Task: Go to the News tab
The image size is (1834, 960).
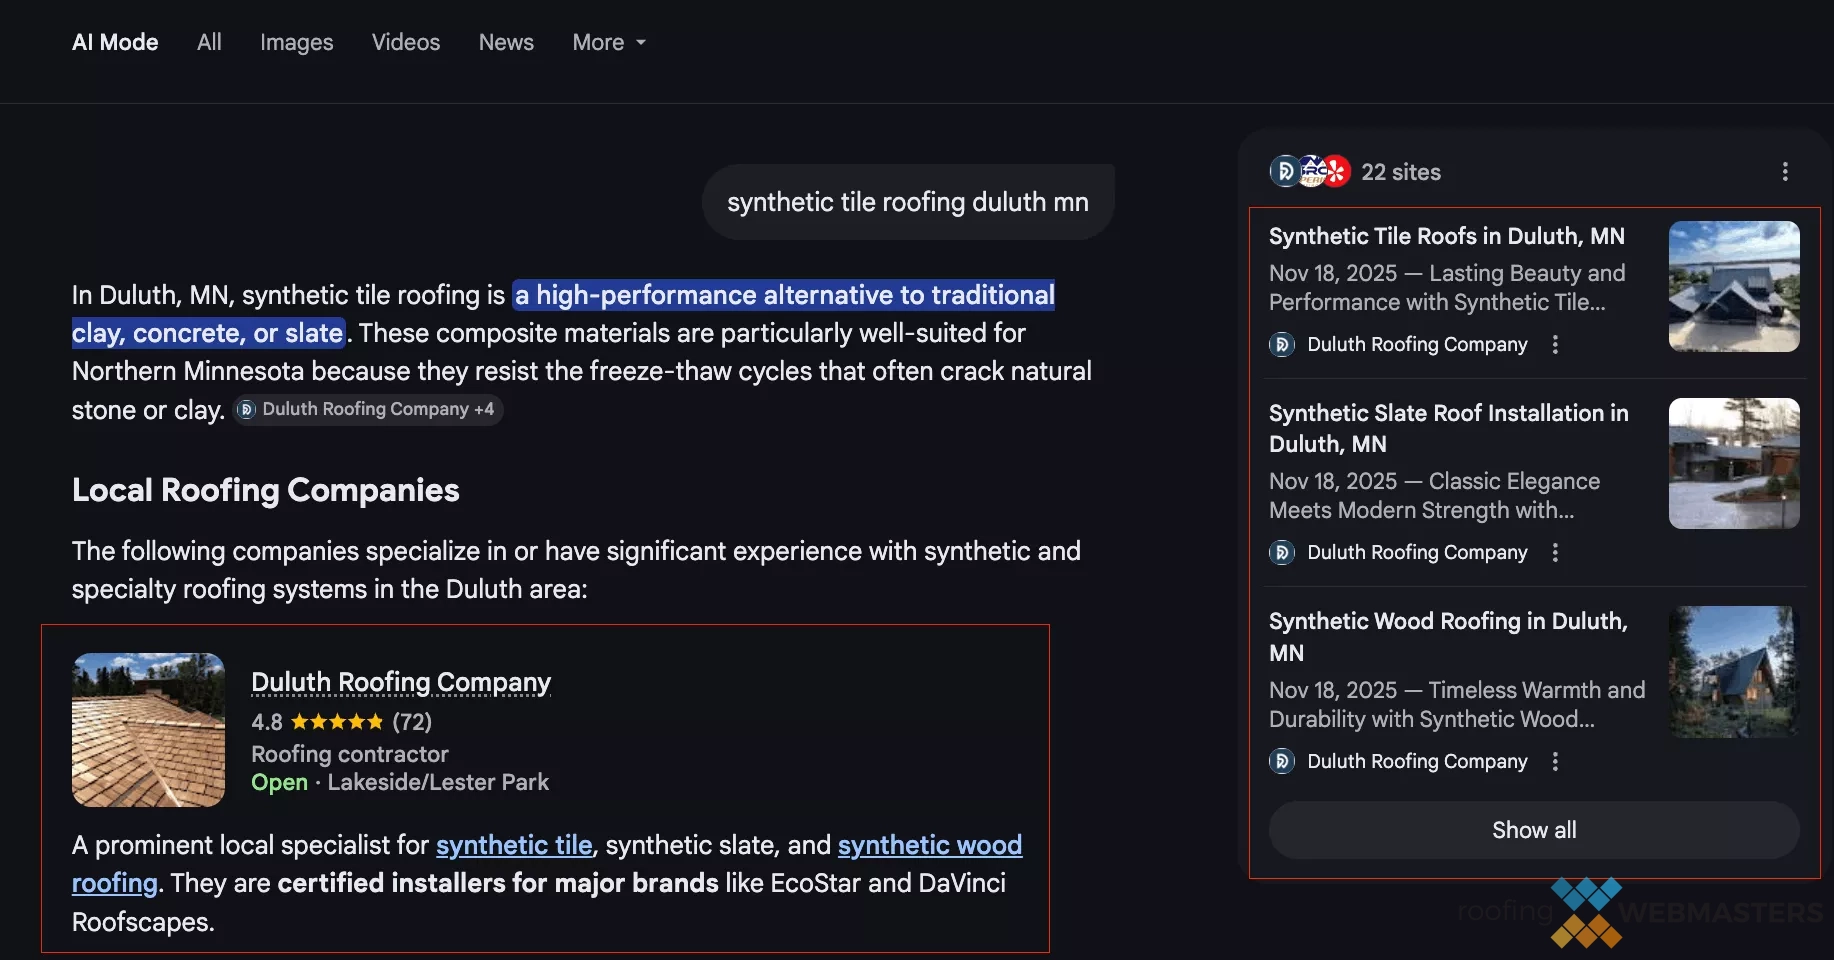Action: coord(506,42)
